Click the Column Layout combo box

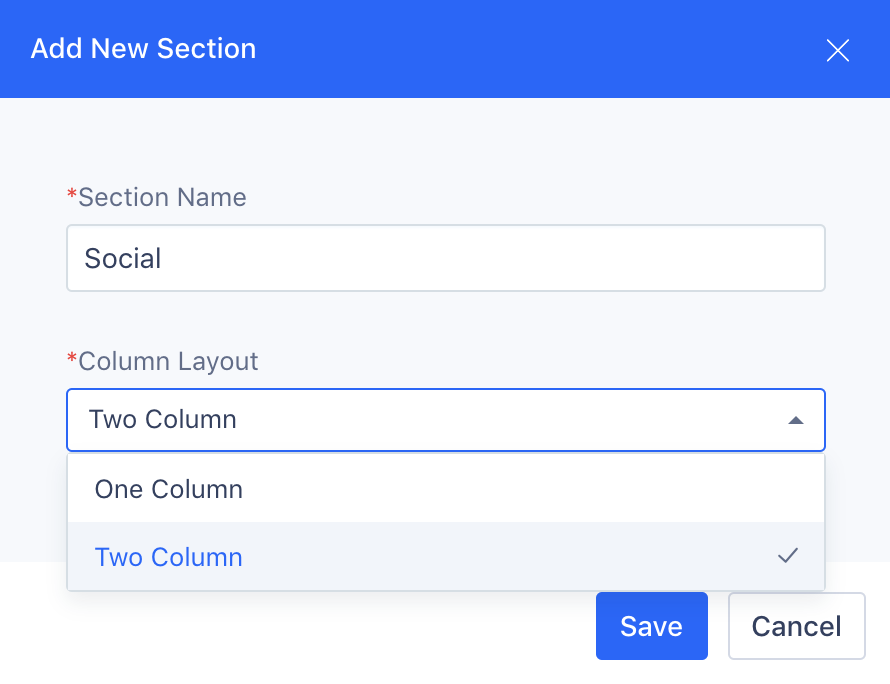pos(446,420)
